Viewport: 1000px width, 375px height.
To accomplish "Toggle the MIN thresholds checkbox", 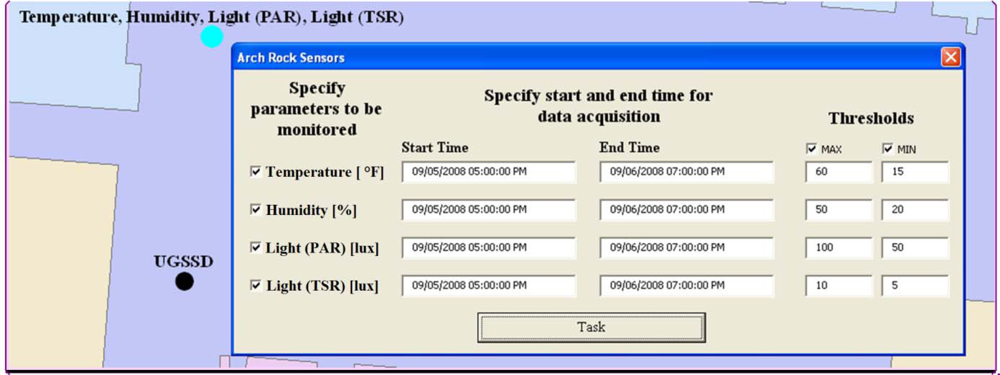I will point(888,149).
